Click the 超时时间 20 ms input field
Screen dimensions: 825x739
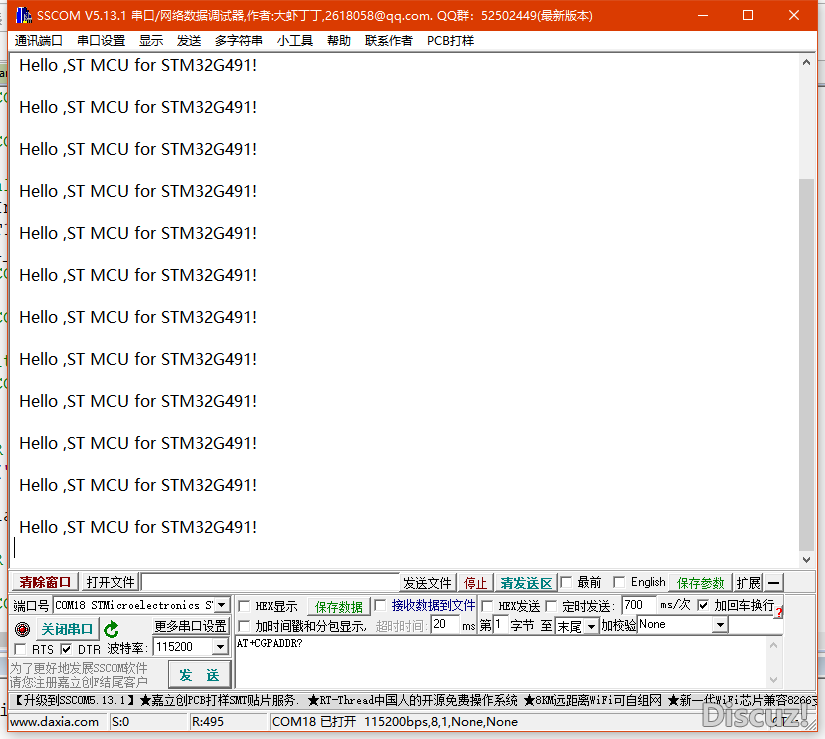point(444,624)
